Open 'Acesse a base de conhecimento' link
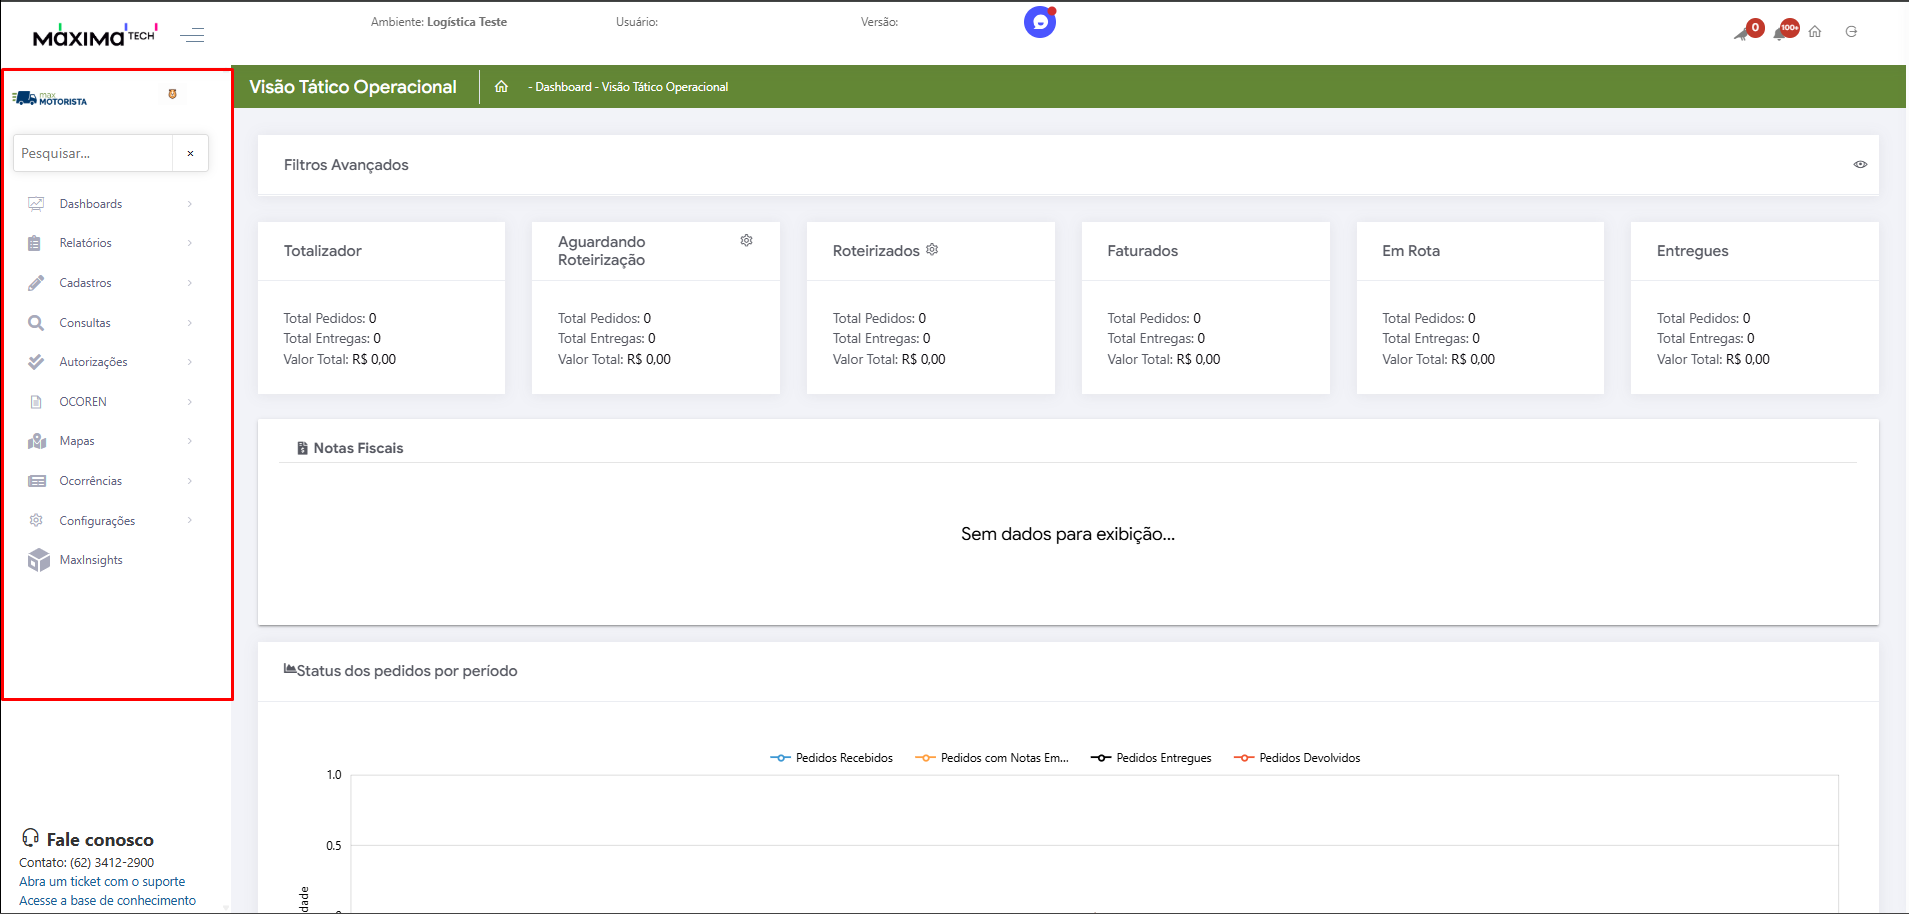Viewport: 1909px width, 914px height. pyautogui.click(x=107, y=901)
